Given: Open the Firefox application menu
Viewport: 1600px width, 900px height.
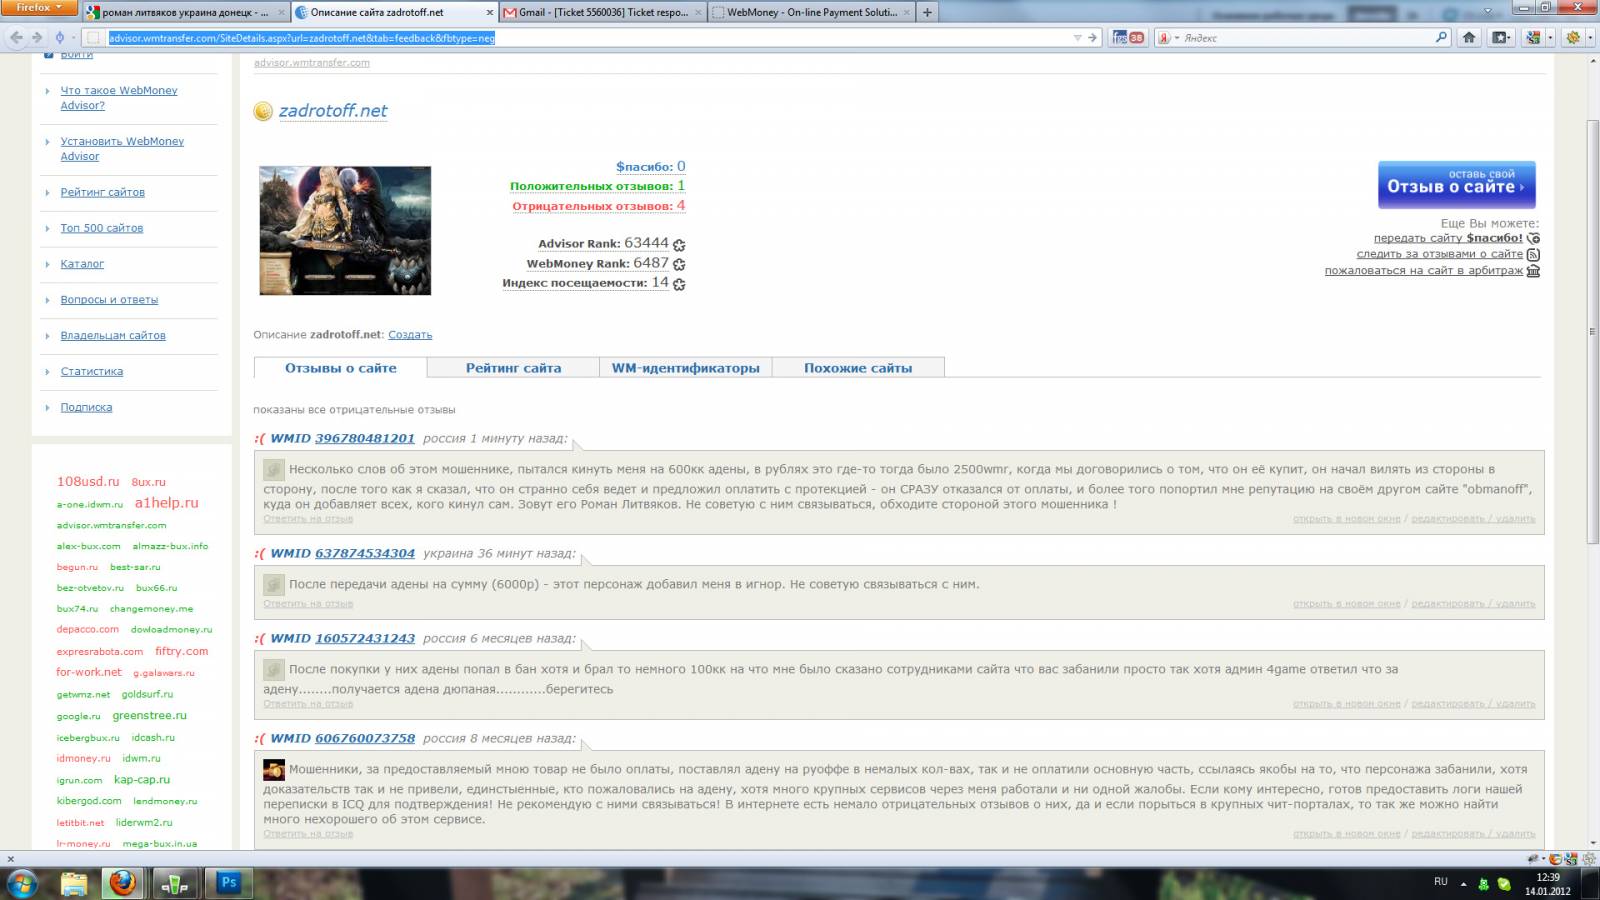Looking at the screenshot, I should point(38,8).
